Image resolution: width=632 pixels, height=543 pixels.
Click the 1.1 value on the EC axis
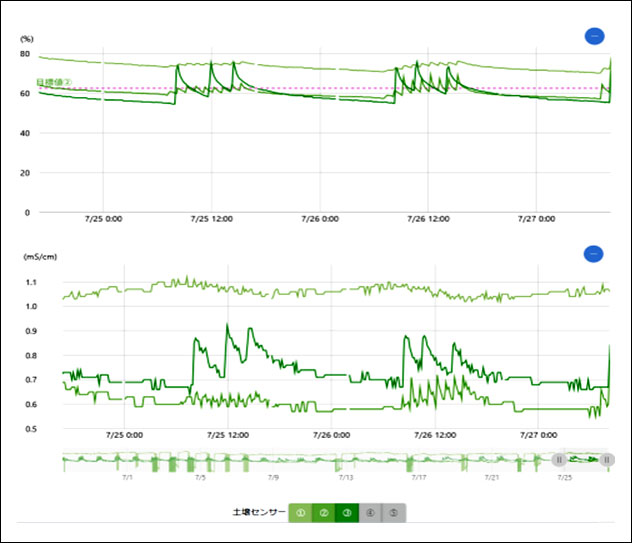pyautogui.click(x=31, y=282)
